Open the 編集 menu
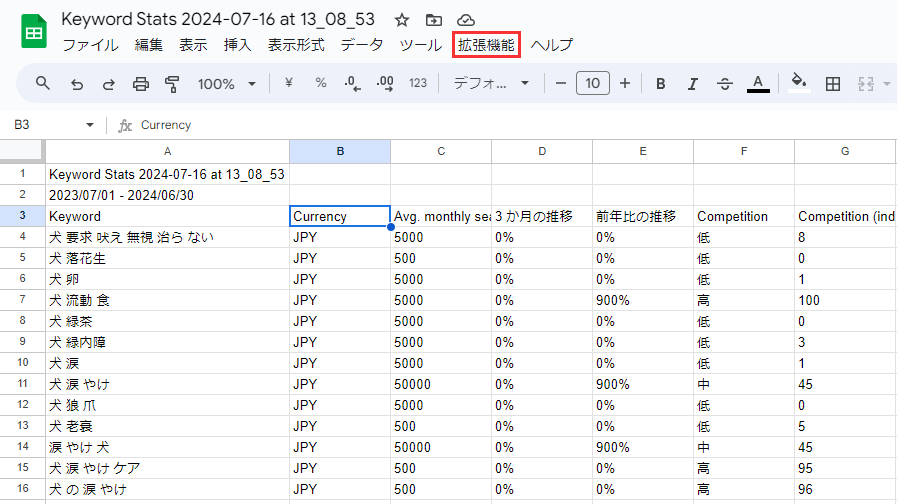The width and height of the screenshot is (897, 504). coord(149,45)
